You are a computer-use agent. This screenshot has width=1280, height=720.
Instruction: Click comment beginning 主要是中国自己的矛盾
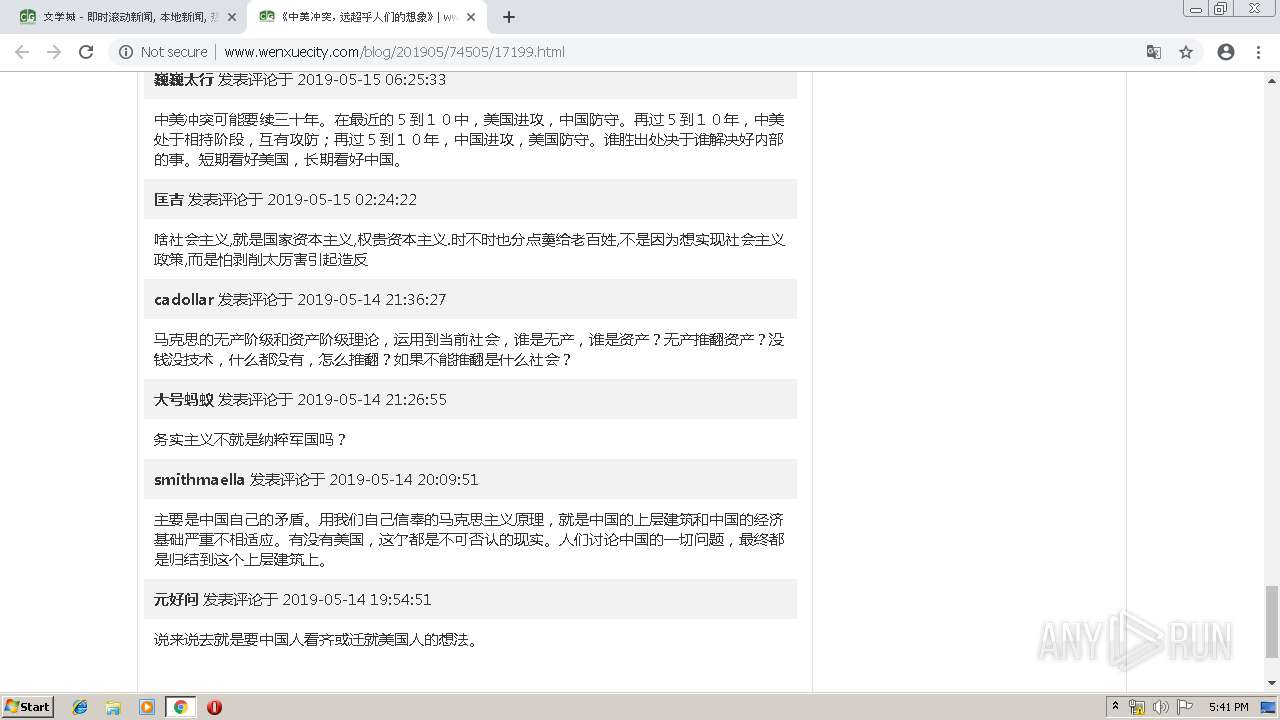coord(469,539)
